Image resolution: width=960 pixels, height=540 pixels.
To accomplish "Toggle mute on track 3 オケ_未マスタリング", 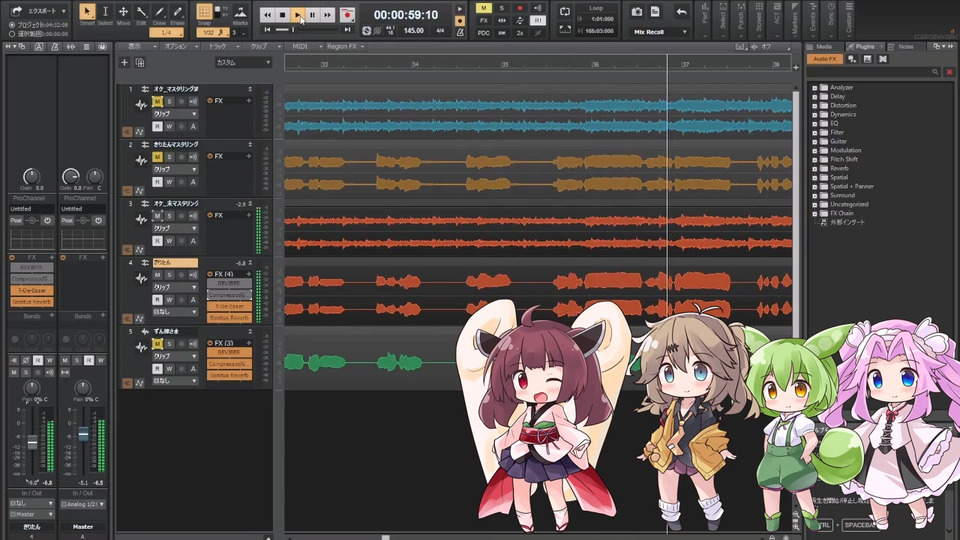I will click(x=157, y=216).
